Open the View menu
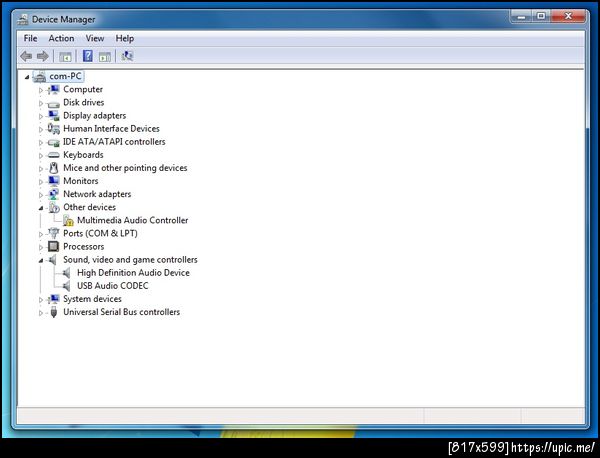600x458 pixels. point(95,38)
